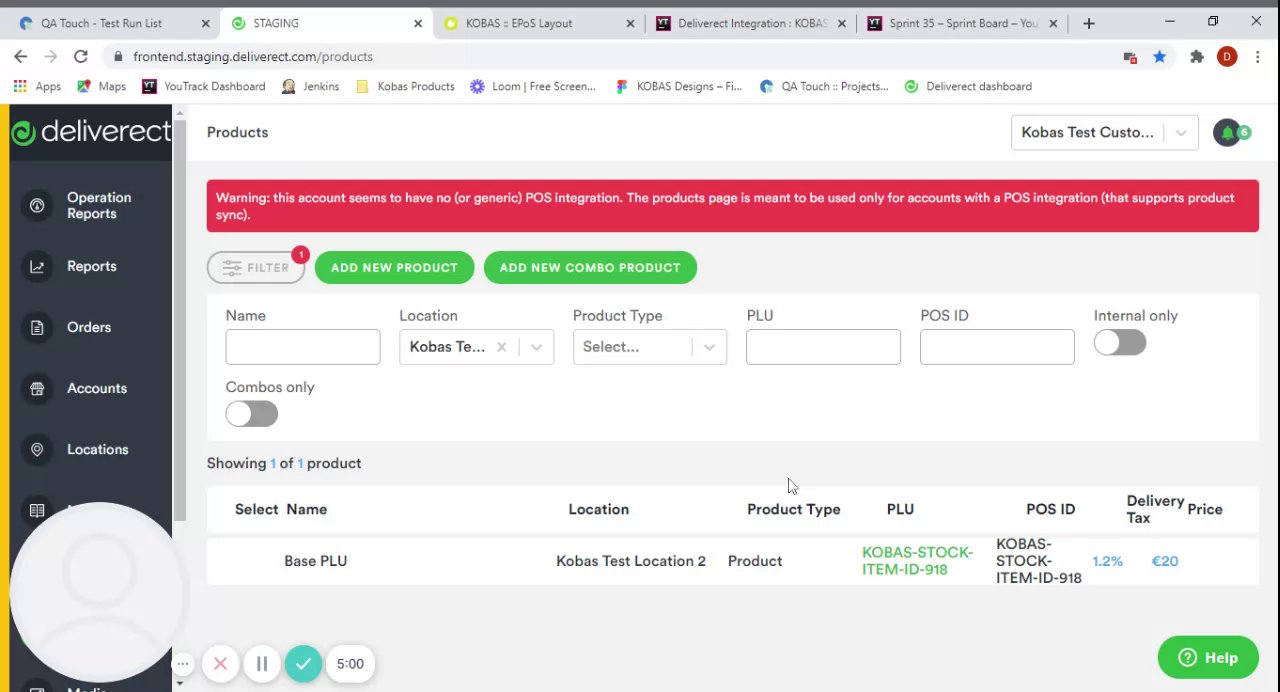Image resolution: width=1280 pixels, height=692 pixels.
Task: Switch to Deliverect Integration KOBAS tab
Action: tap(750, 23)
